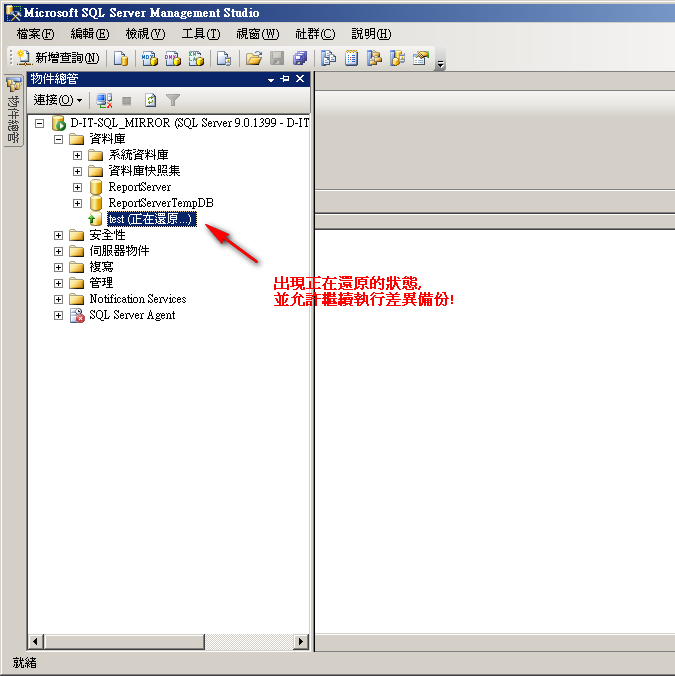Expand the ReportServerTempDB database
Screen dimensions: 675x676
click(77, 203)
